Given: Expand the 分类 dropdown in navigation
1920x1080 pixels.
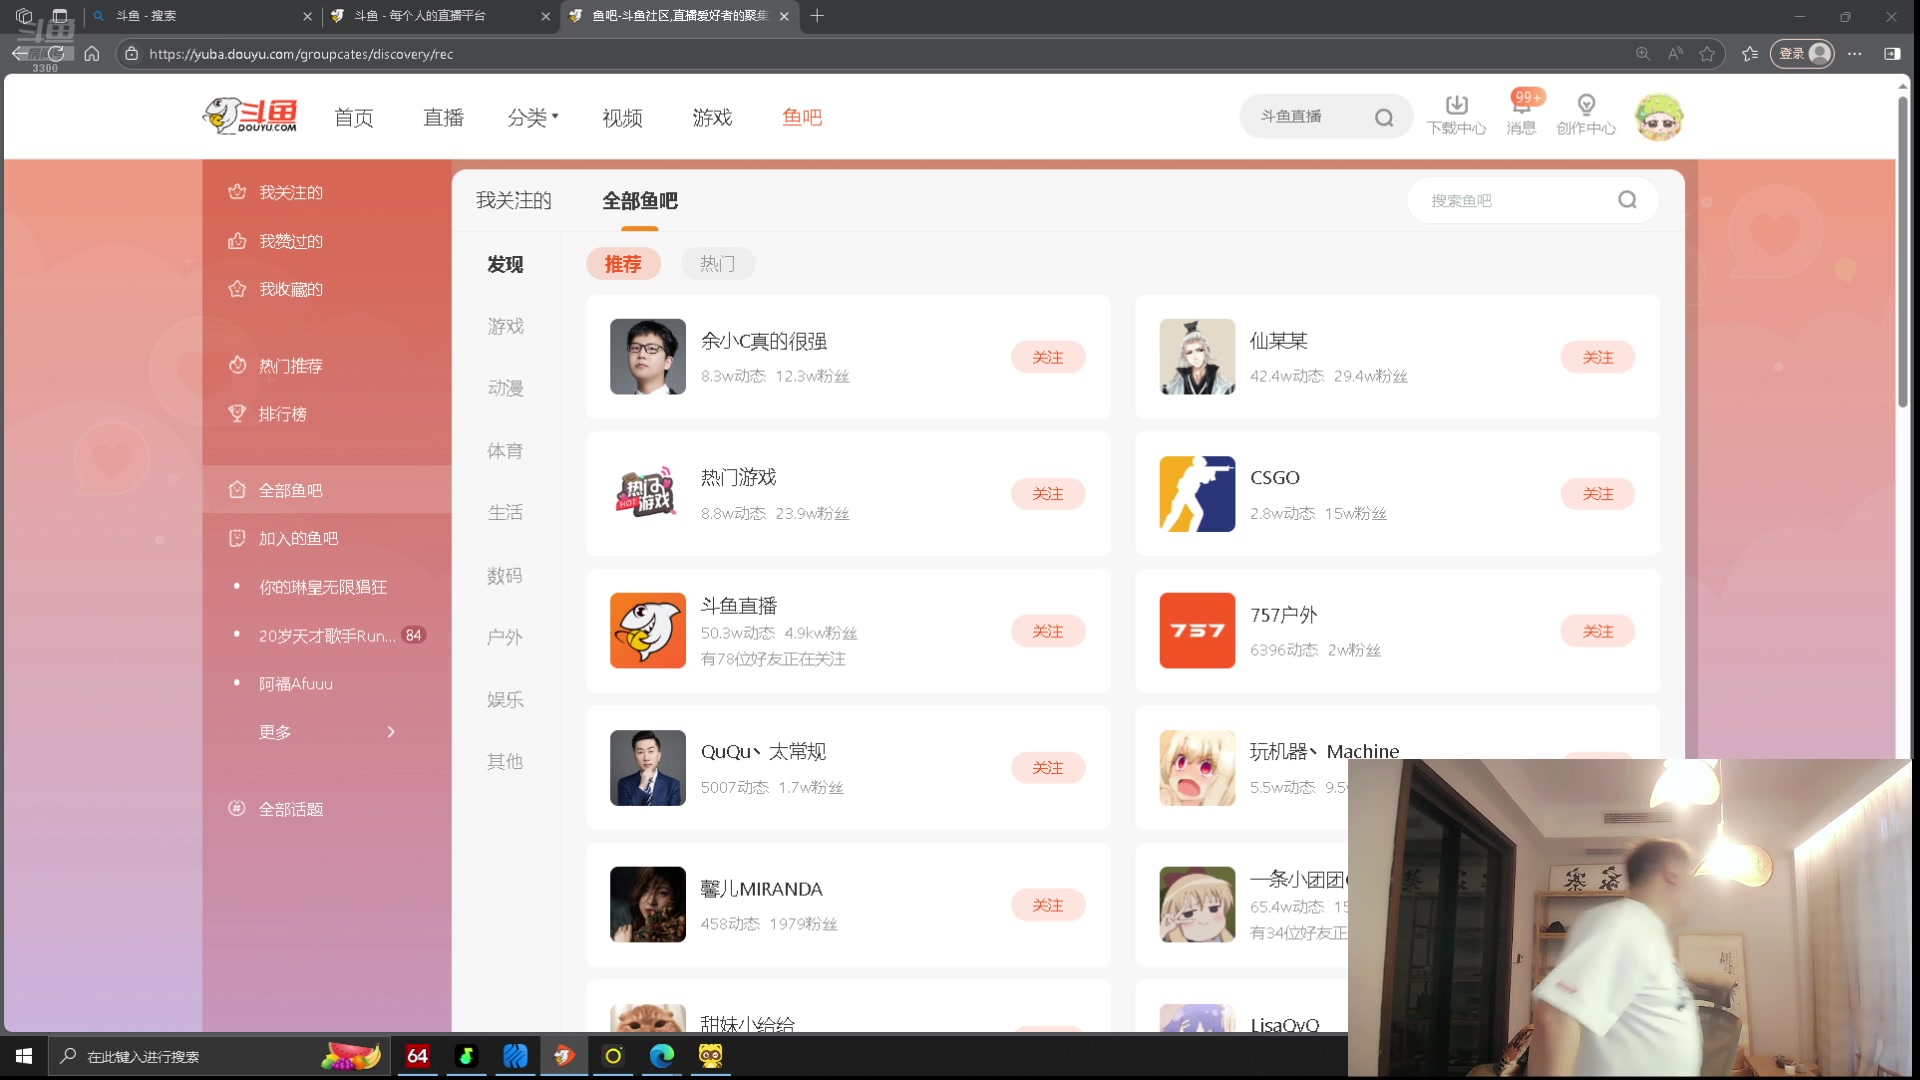Looking at the screenshot, I should (532, 118).
